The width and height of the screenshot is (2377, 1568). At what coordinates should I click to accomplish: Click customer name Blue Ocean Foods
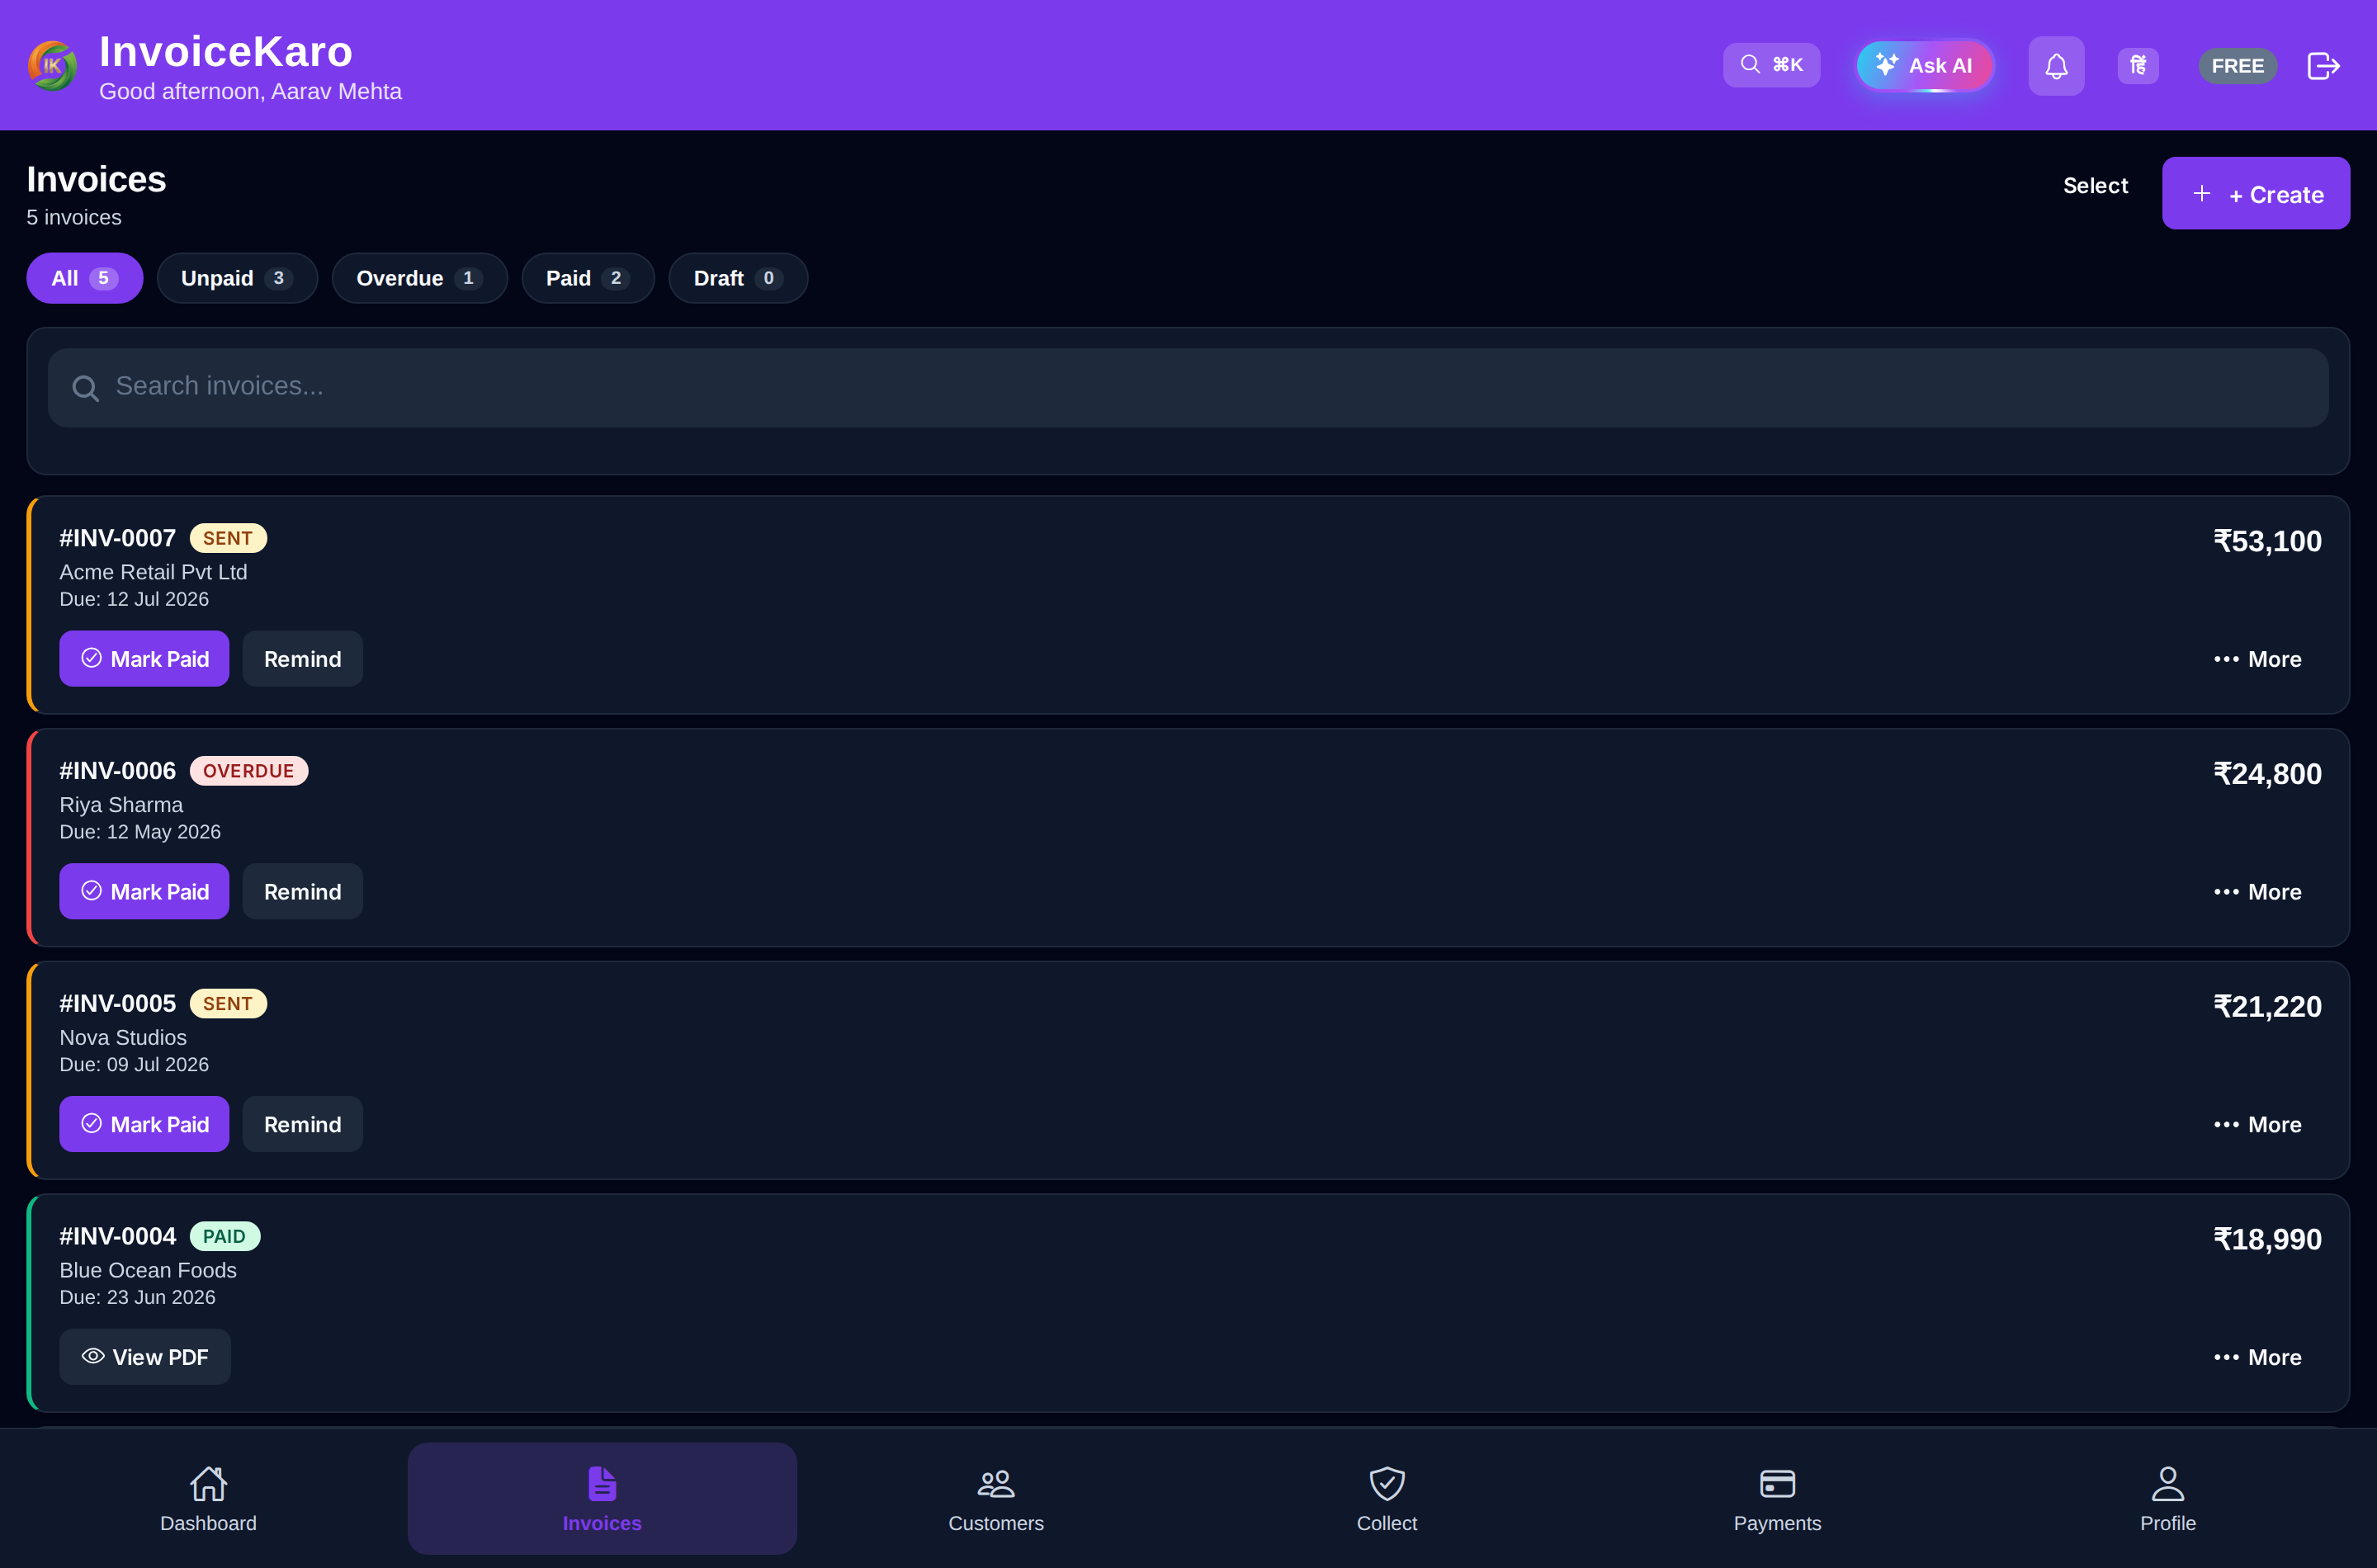(x=148, y=1270)
